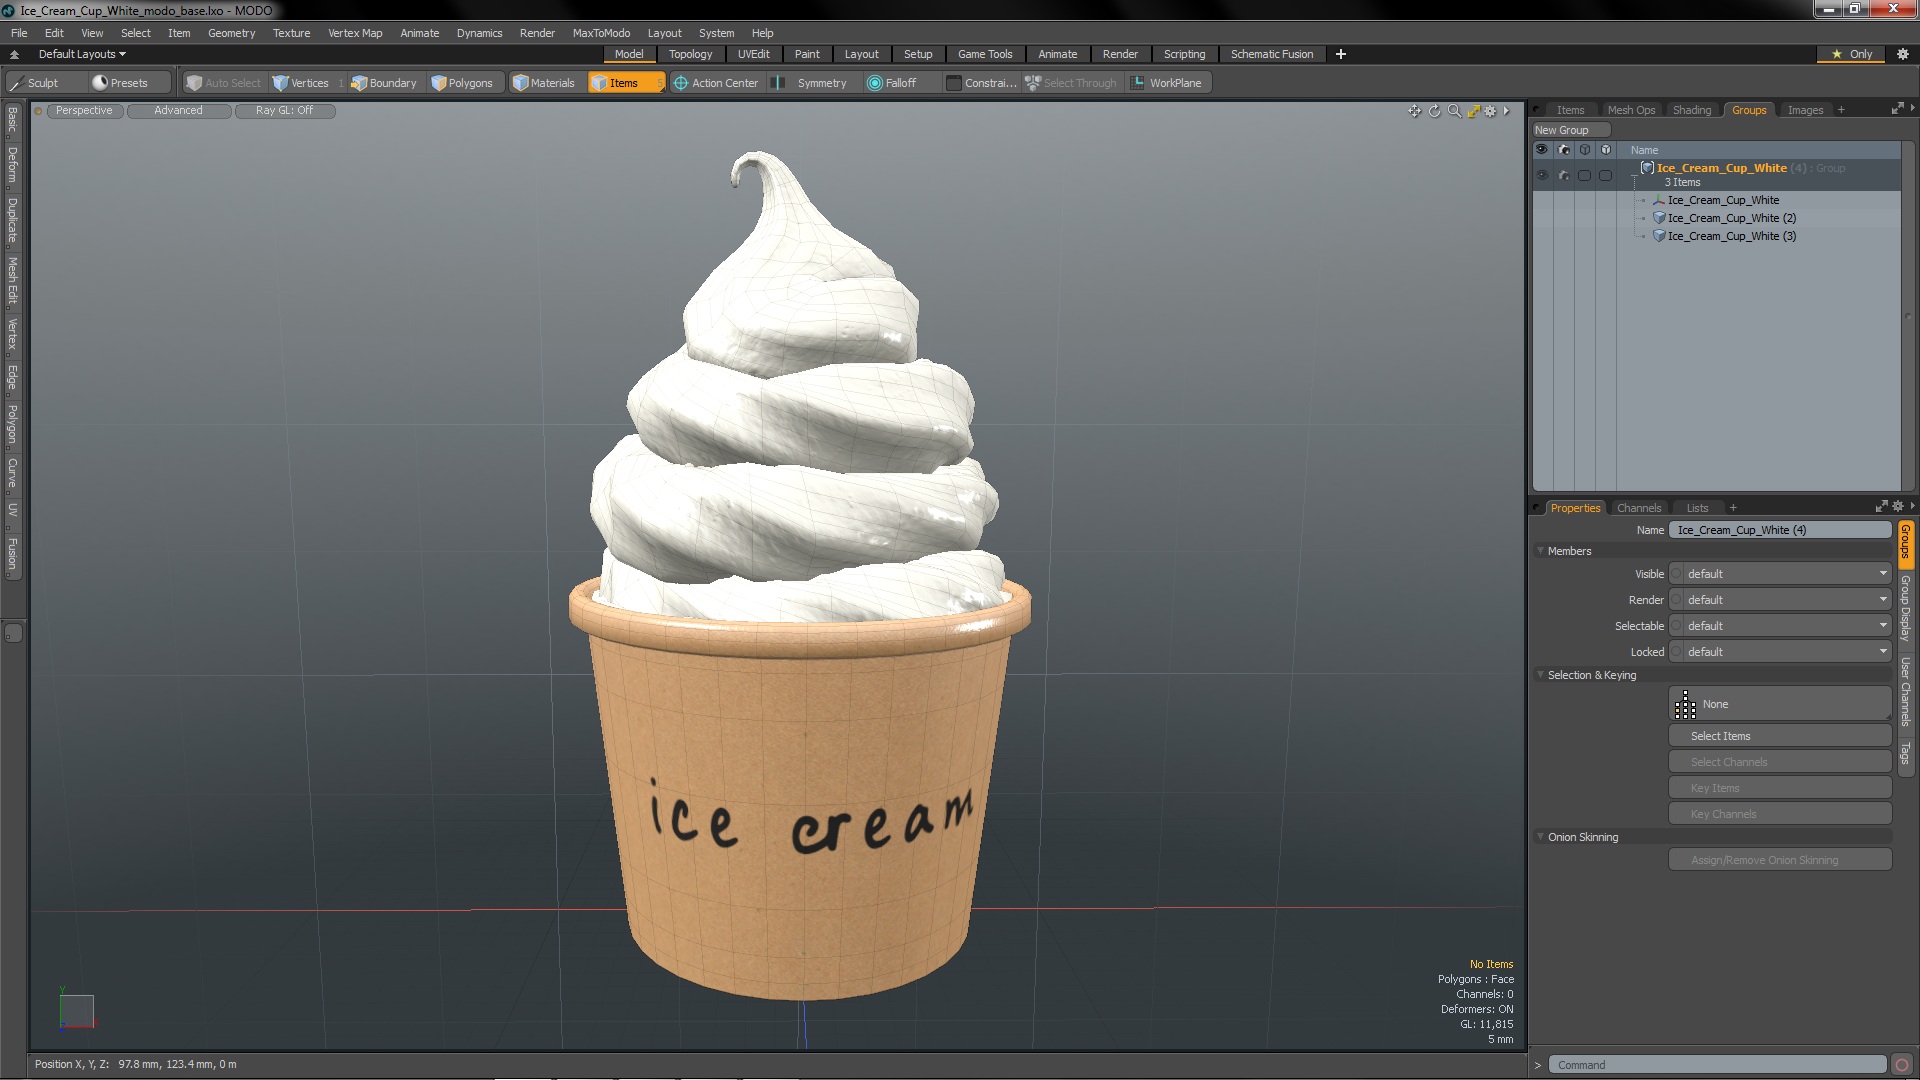Click the locked cube column header icon
Screen dimensions: 1920x1080
pos(1606,150)
